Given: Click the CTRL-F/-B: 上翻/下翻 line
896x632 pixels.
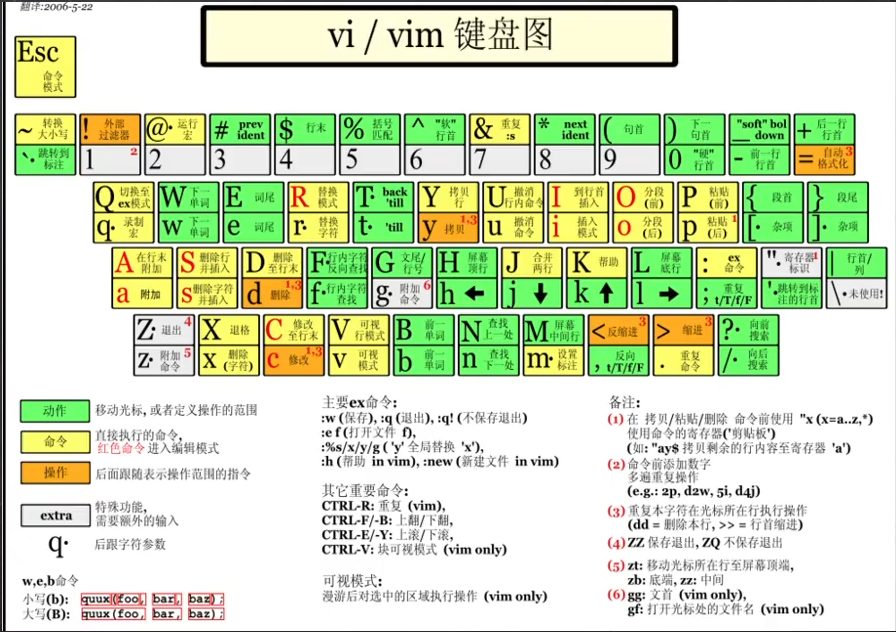Looking at the screenshot, I should click(x=387, y=520).
